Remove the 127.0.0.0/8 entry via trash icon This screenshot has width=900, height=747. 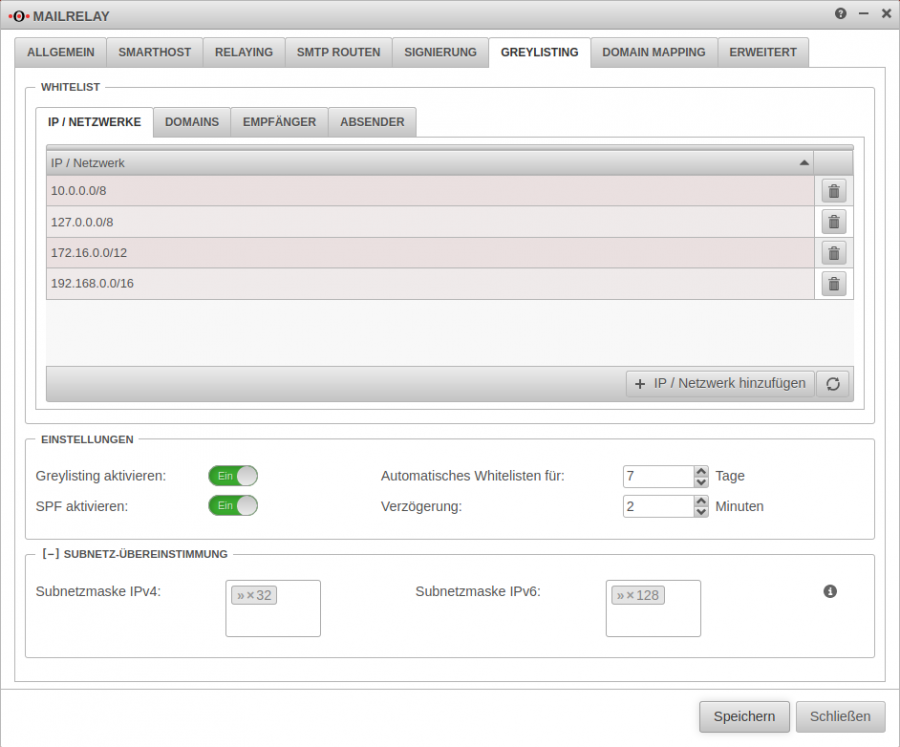[833, 221]
